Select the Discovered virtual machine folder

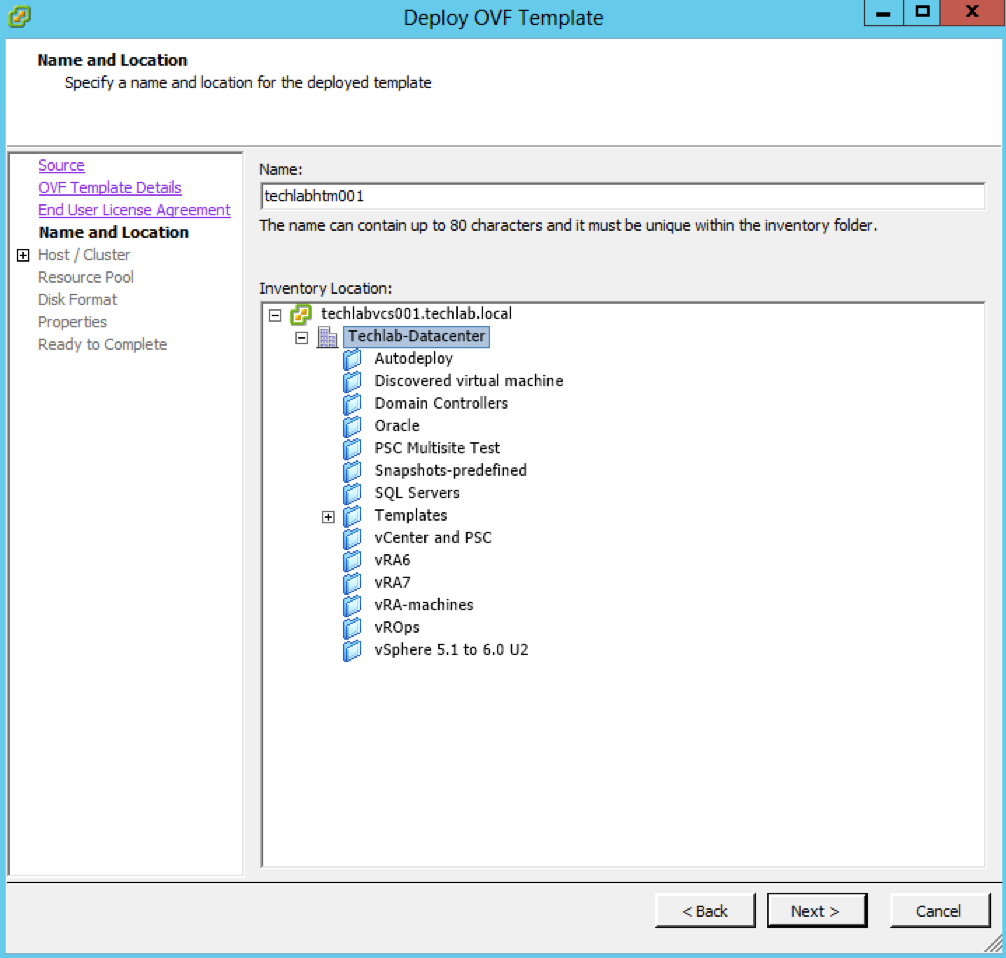[x=469, y=381]
